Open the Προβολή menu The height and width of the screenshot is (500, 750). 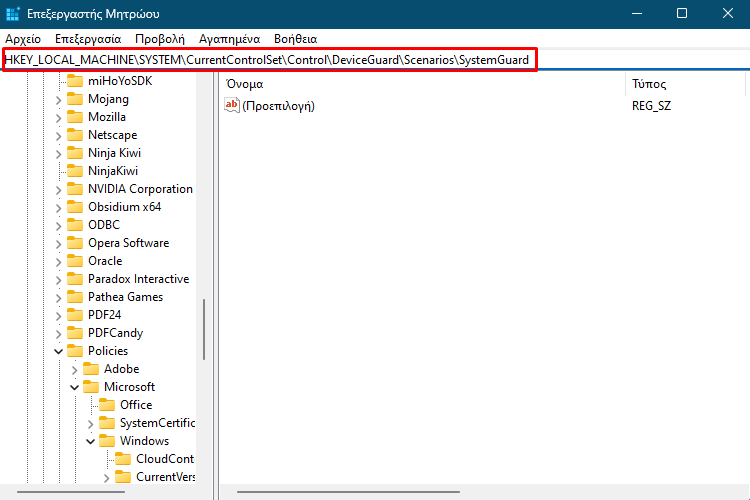pos(160,39)
